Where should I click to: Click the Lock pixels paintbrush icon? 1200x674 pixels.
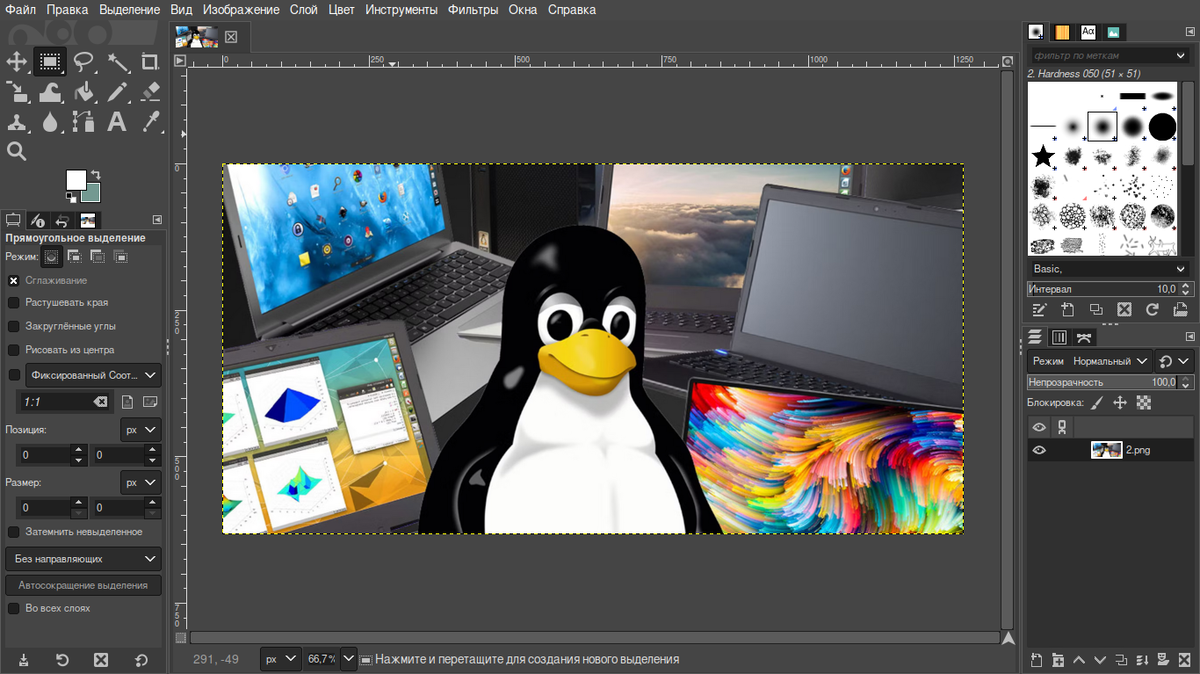point(1096,403)
